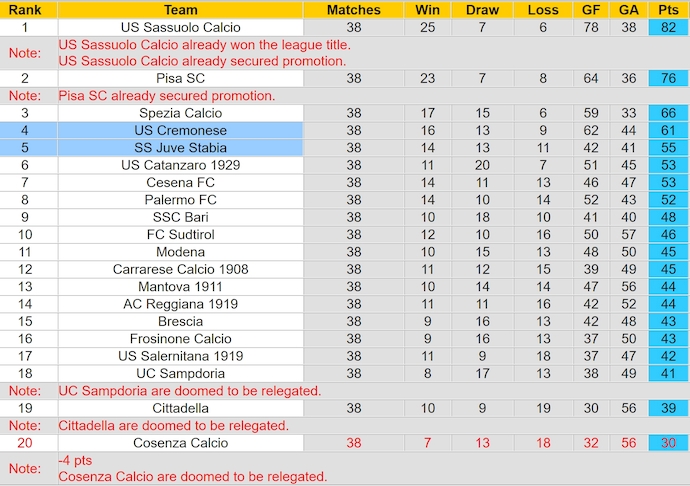The image size is (690, 486).
Task: Click Sassuolo's blue 82 points cell
Action: point(668,27)
